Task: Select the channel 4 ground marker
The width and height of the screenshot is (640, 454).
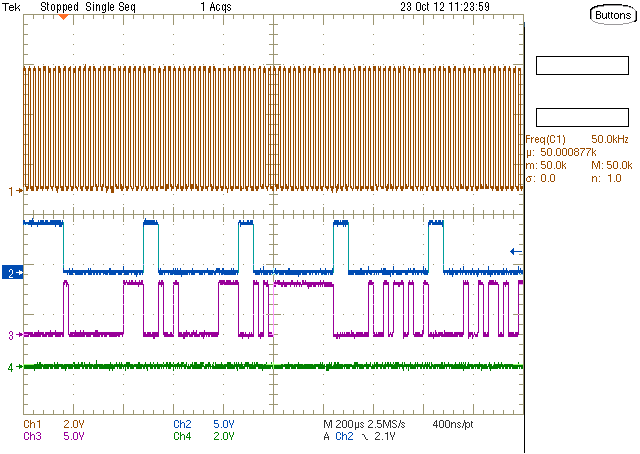Action: [x=16, y=367]
